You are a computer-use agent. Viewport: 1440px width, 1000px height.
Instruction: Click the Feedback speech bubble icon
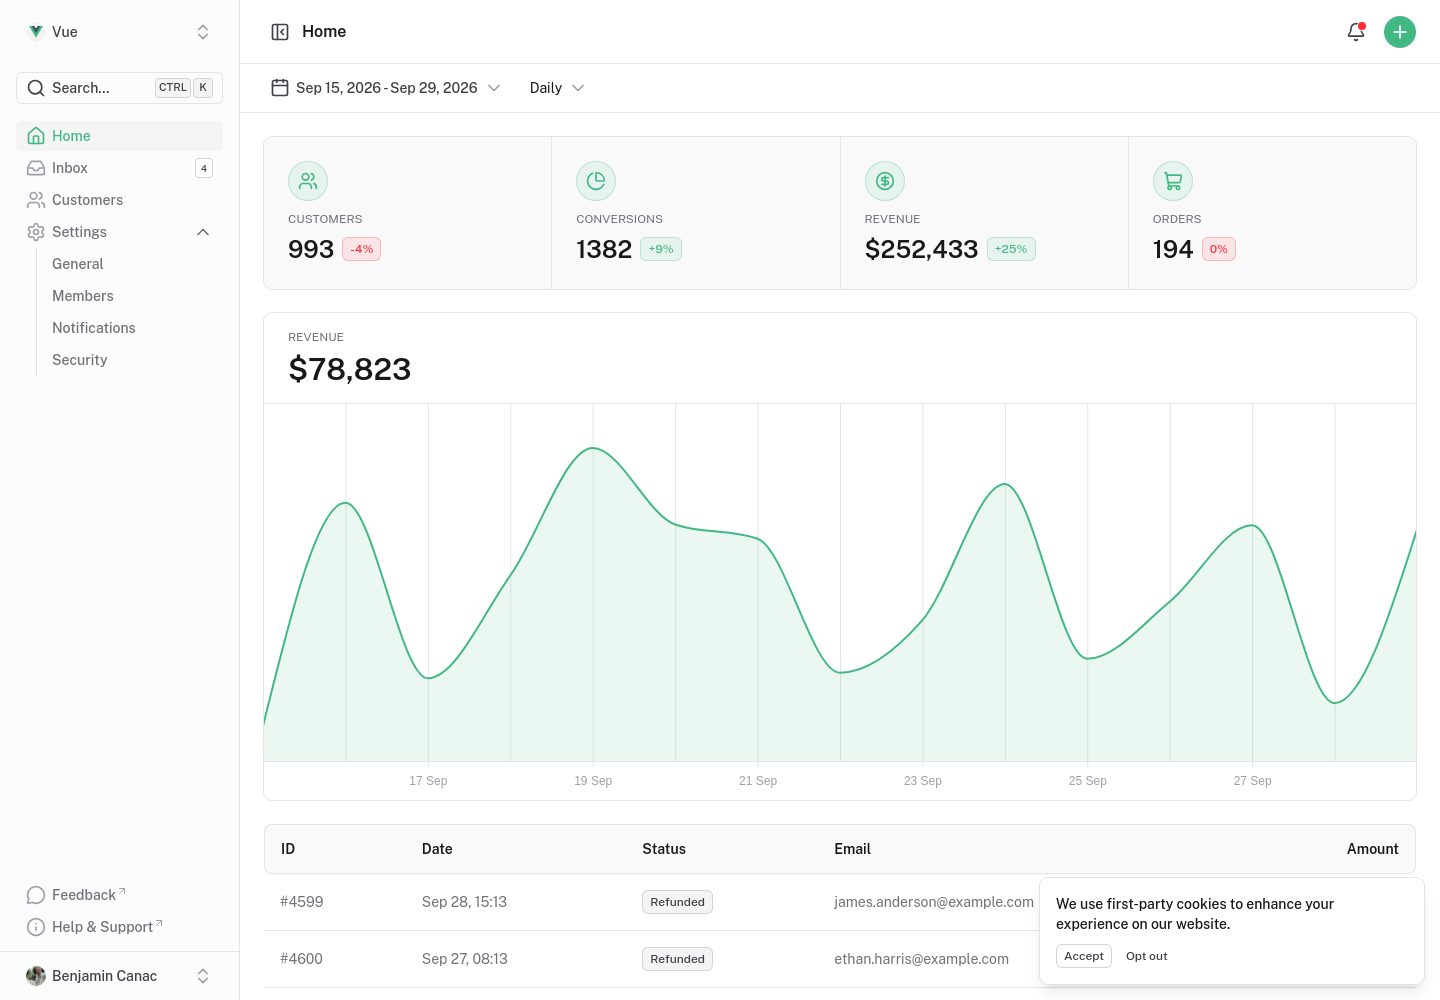(x=36, y=895)
